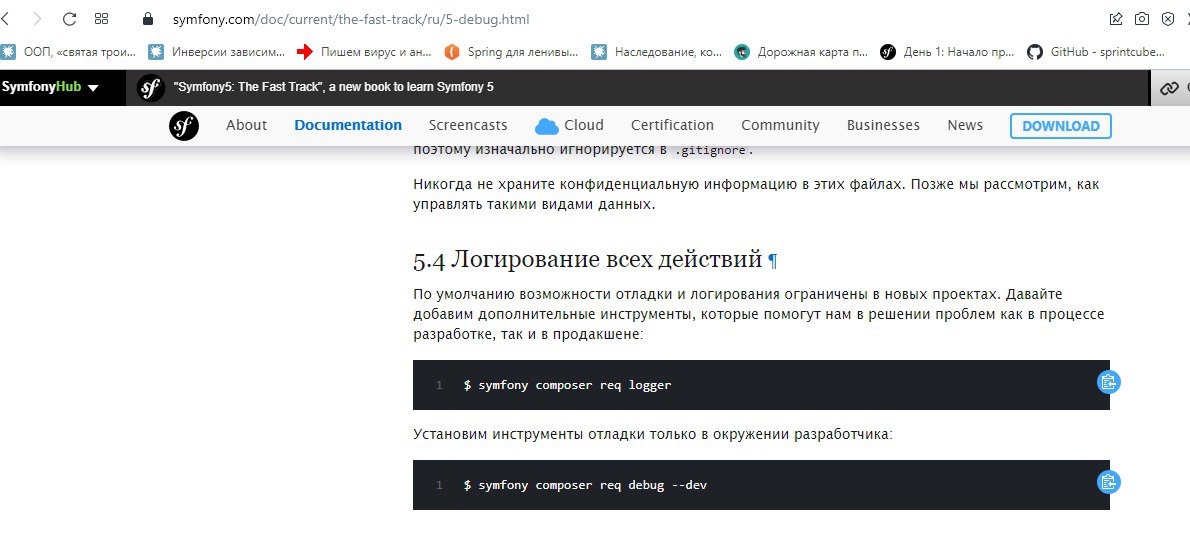Viewport: 1190px width, 539px height.
Task: Go back with browser back arrow
Action: point(5,19)
